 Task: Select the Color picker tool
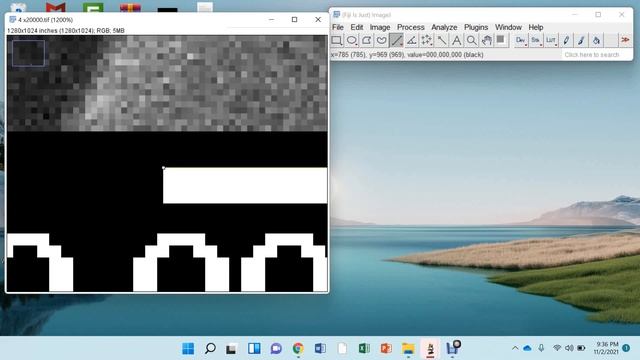pos(501,40)
